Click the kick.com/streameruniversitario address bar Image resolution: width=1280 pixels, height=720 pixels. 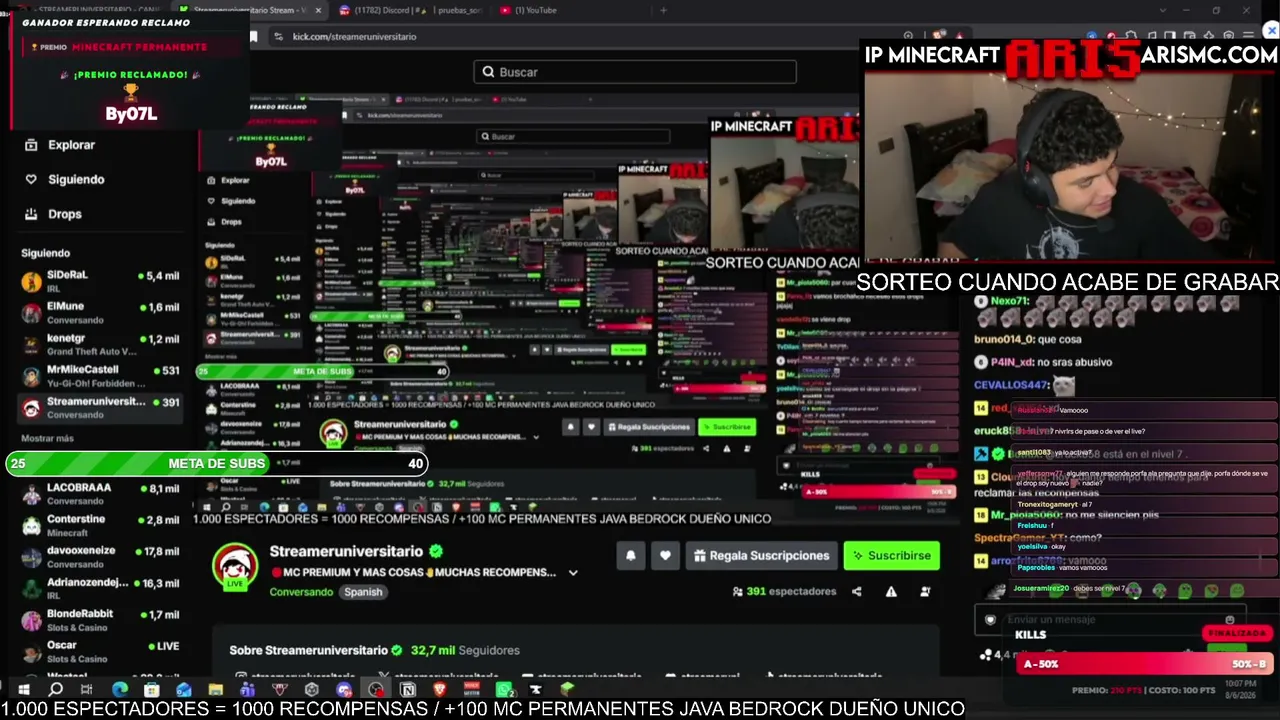(x=354, y=37)
